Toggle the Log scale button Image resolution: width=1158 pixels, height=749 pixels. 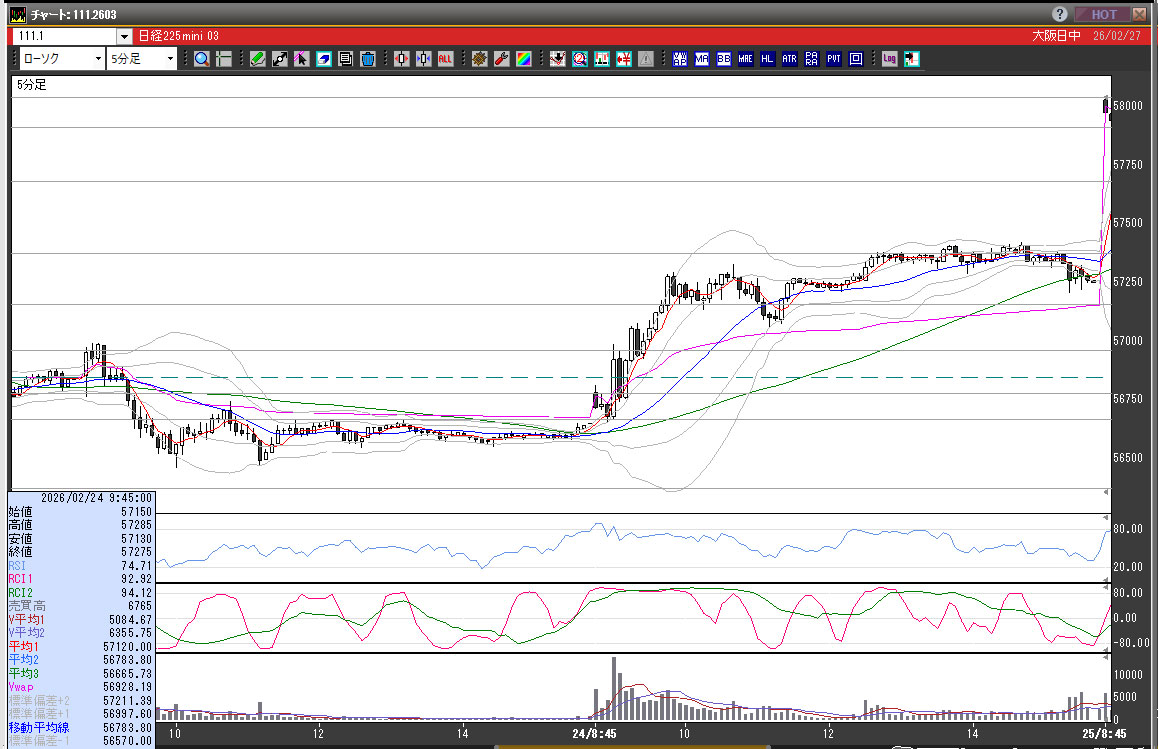coord(889,59)
